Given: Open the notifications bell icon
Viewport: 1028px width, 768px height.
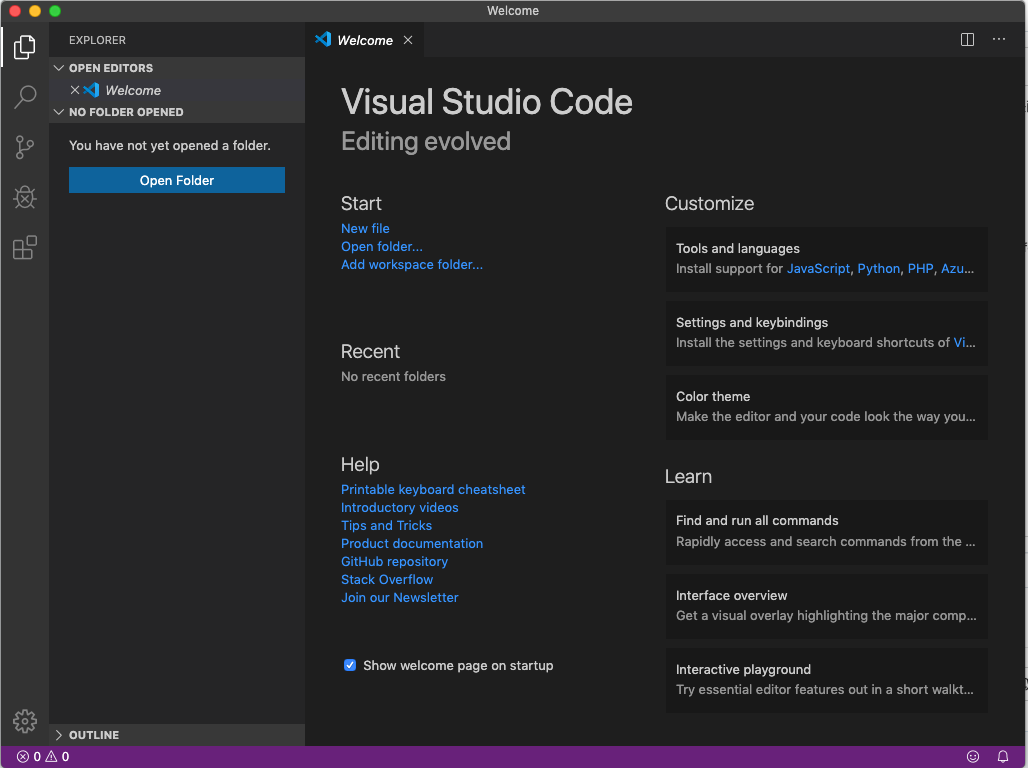Looking at the screenshot, I should (1002, 756).
